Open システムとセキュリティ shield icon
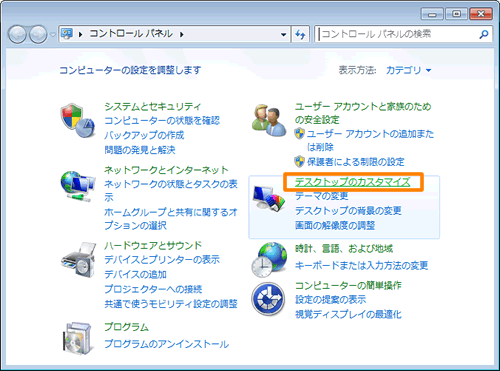500x371 pixels. (x=77, y=120)
